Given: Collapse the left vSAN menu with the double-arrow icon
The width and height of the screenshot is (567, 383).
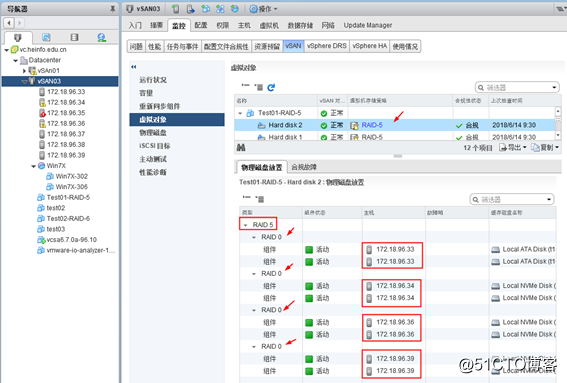Looking at the screenshot, I should point(134,67).
